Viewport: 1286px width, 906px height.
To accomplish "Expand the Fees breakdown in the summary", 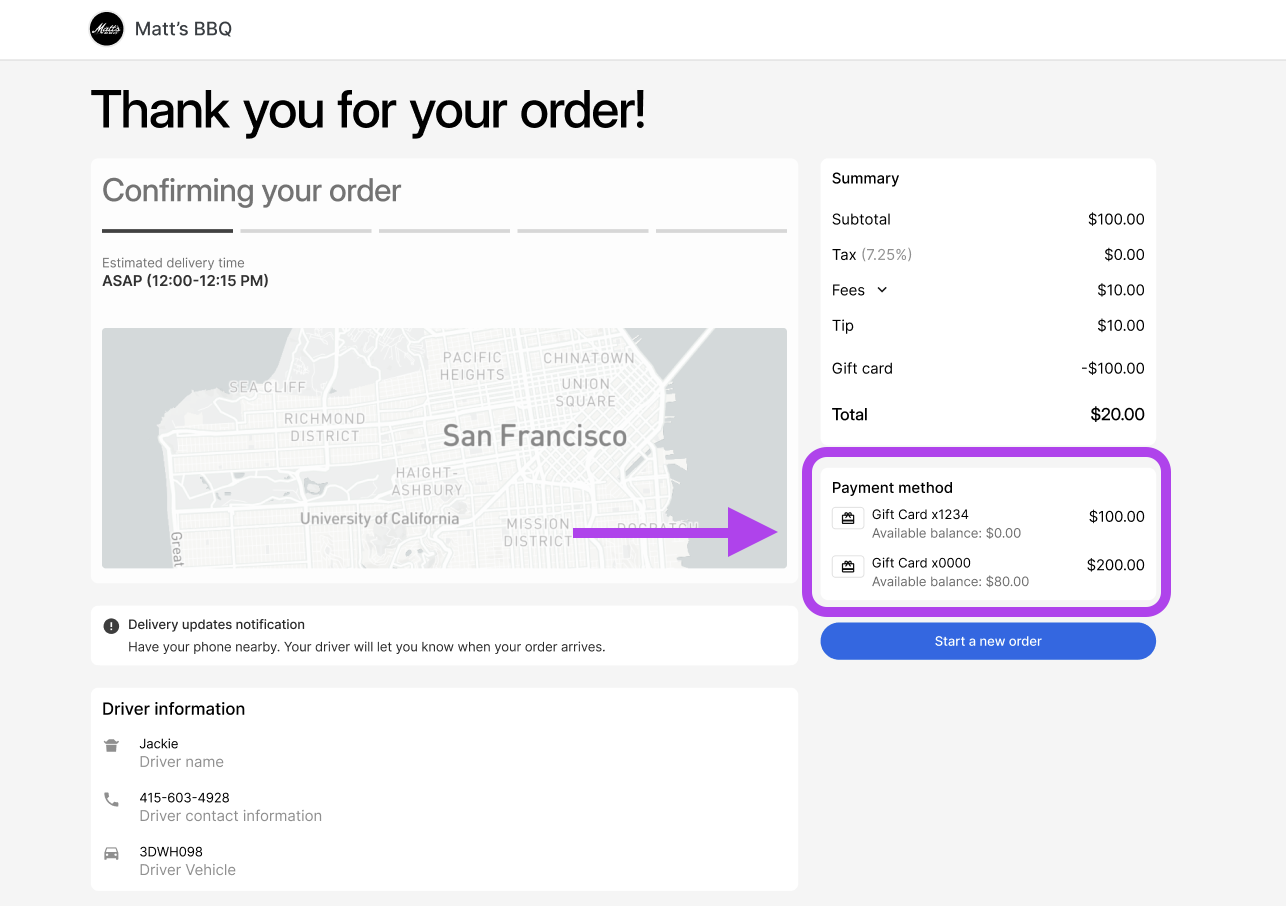I will (x=880, y=290).
